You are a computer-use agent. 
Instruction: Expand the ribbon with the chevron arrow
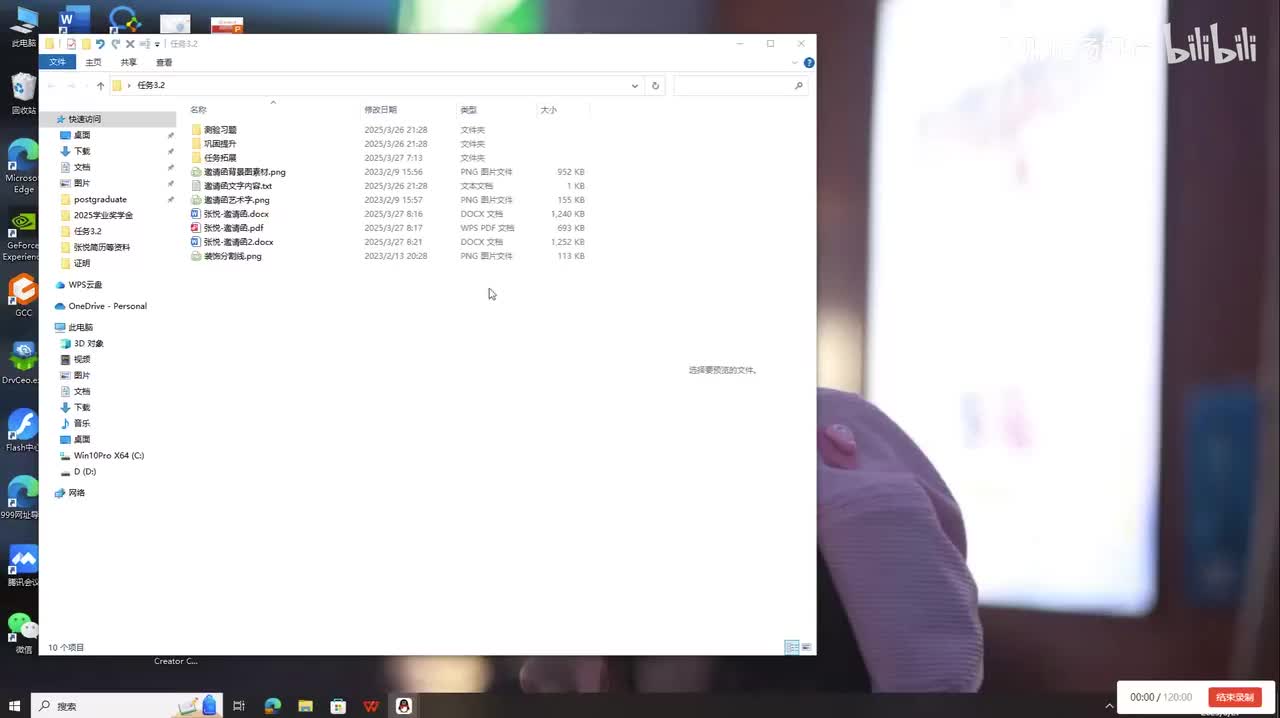tap(795, 62)
